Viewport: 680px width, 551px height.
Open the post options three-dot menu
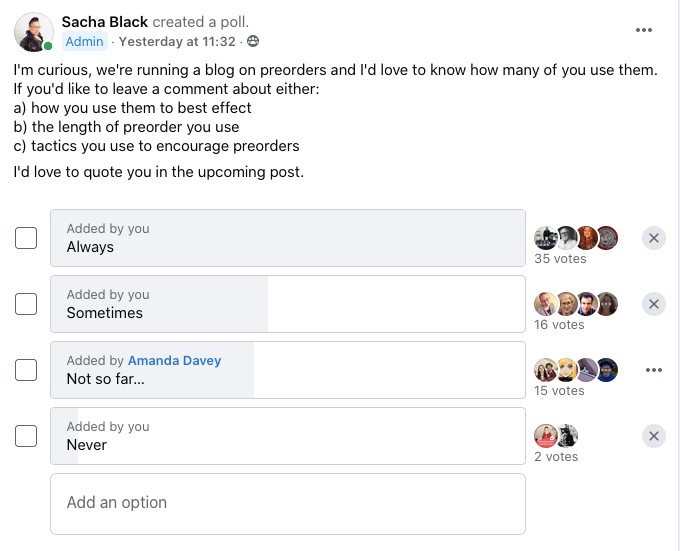click(644, 30)
